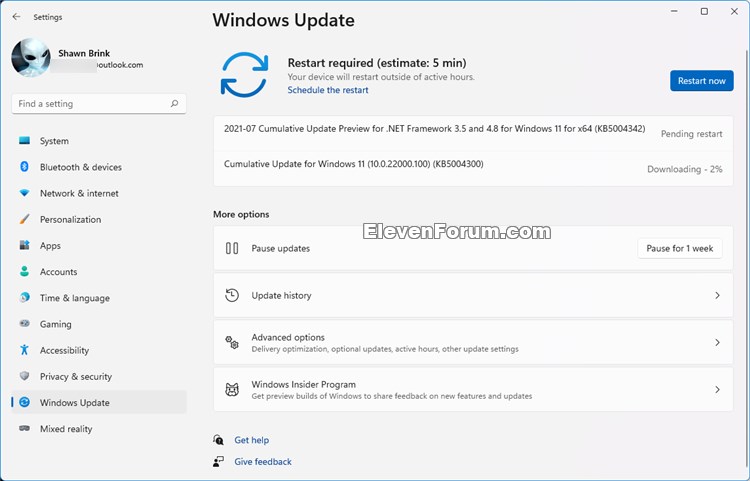Click the search magnifier icon

[175, 103]
